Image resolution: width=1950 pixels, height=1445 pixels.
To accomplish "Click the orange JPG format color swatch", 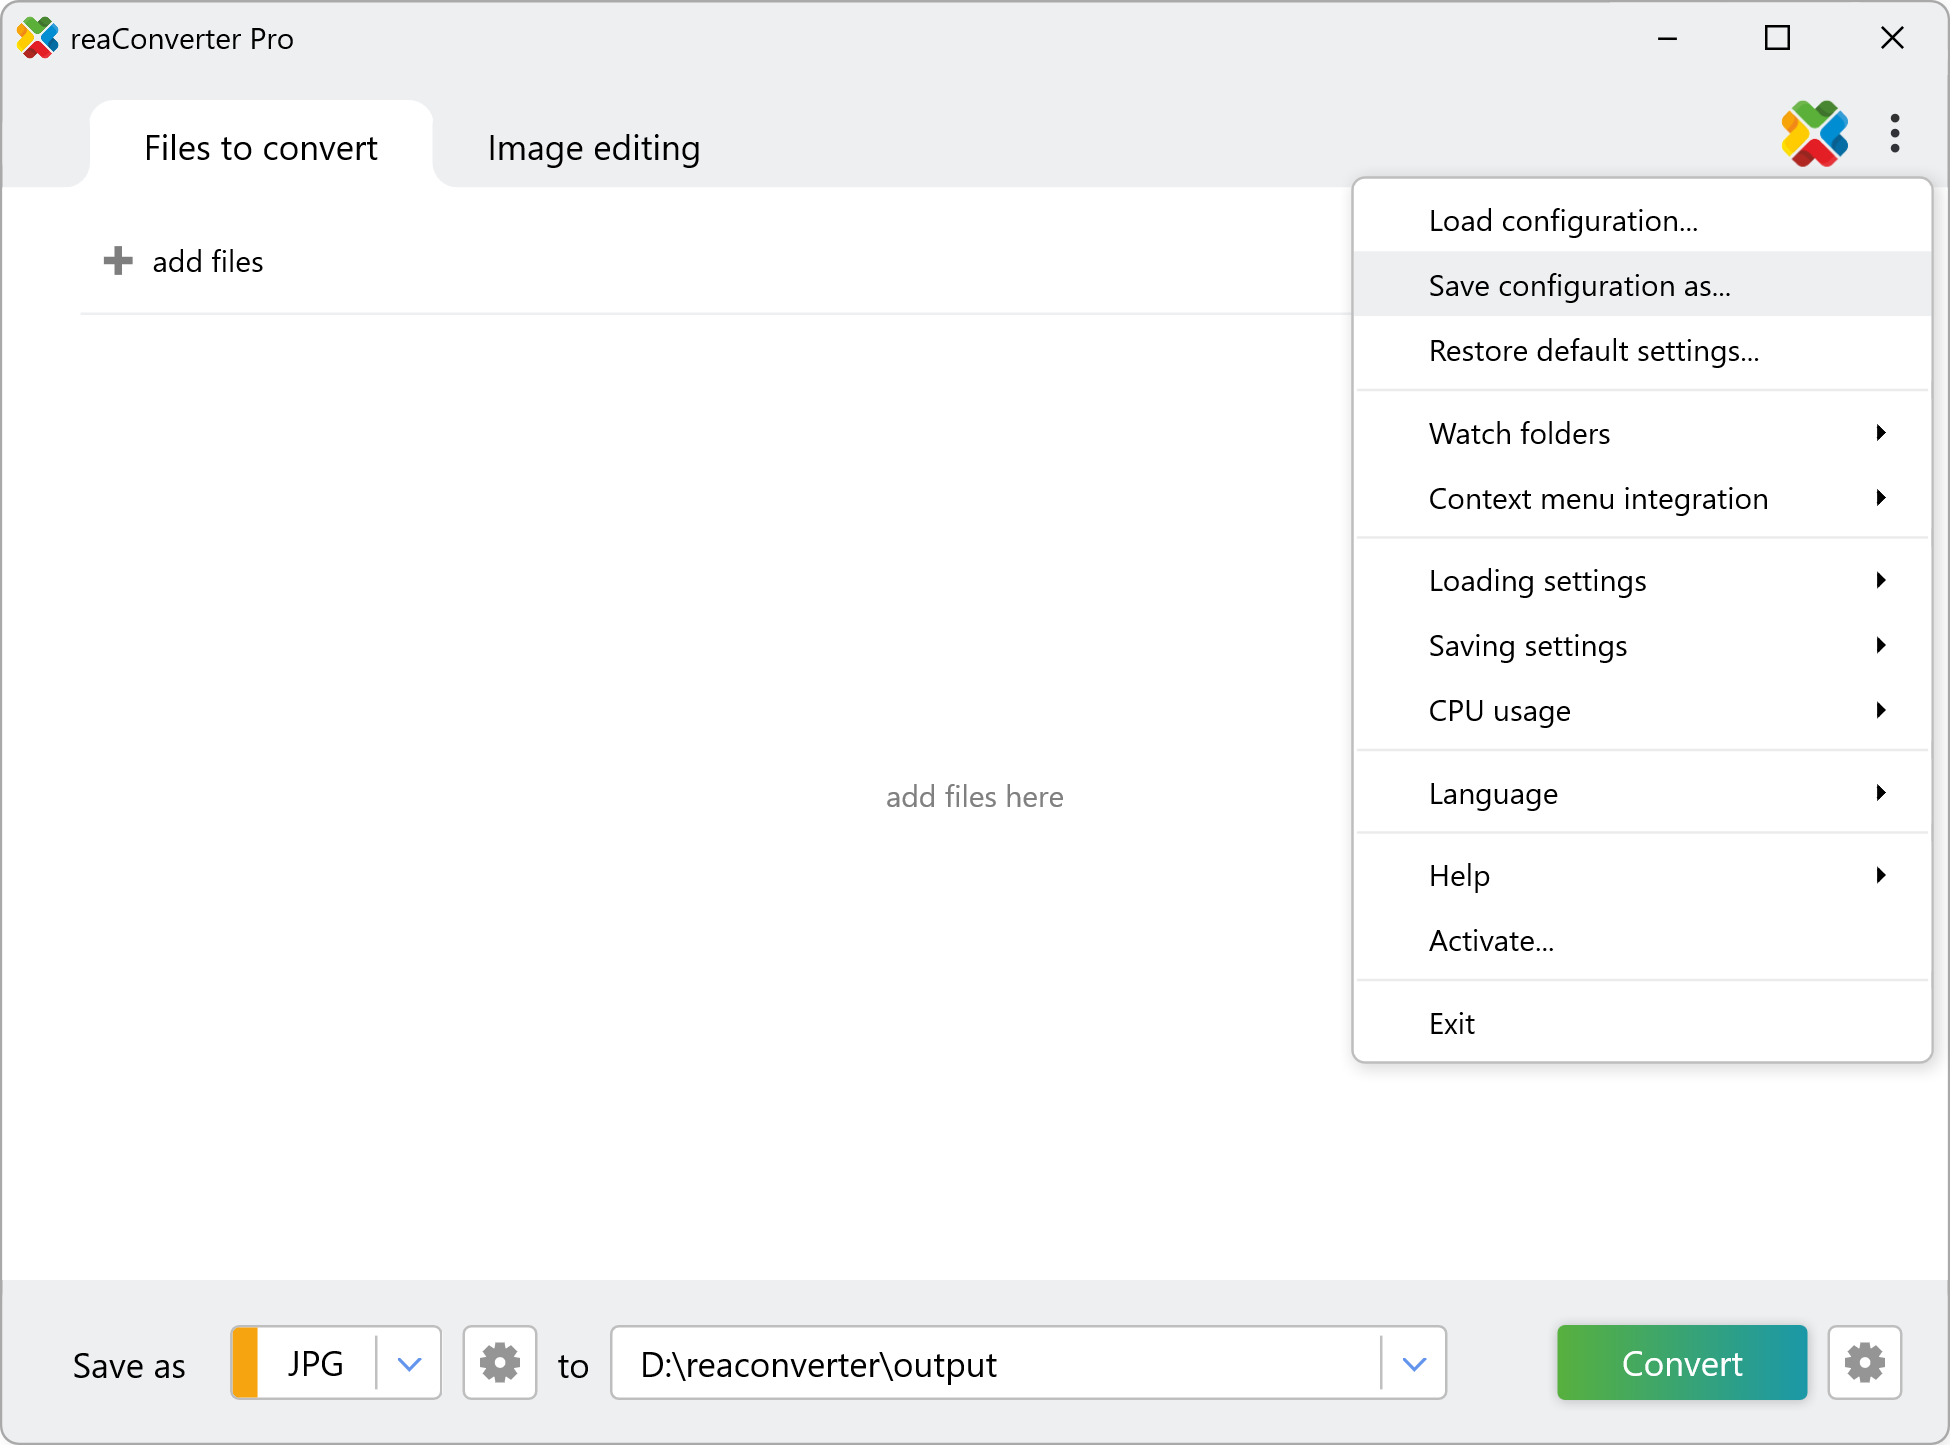I will tap(245, 1363).
